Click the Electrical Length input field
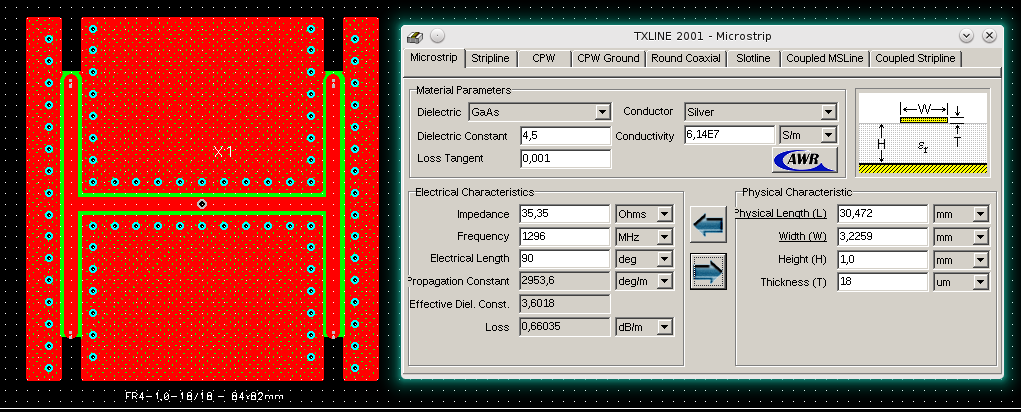1021x412 pixels. 564,259
